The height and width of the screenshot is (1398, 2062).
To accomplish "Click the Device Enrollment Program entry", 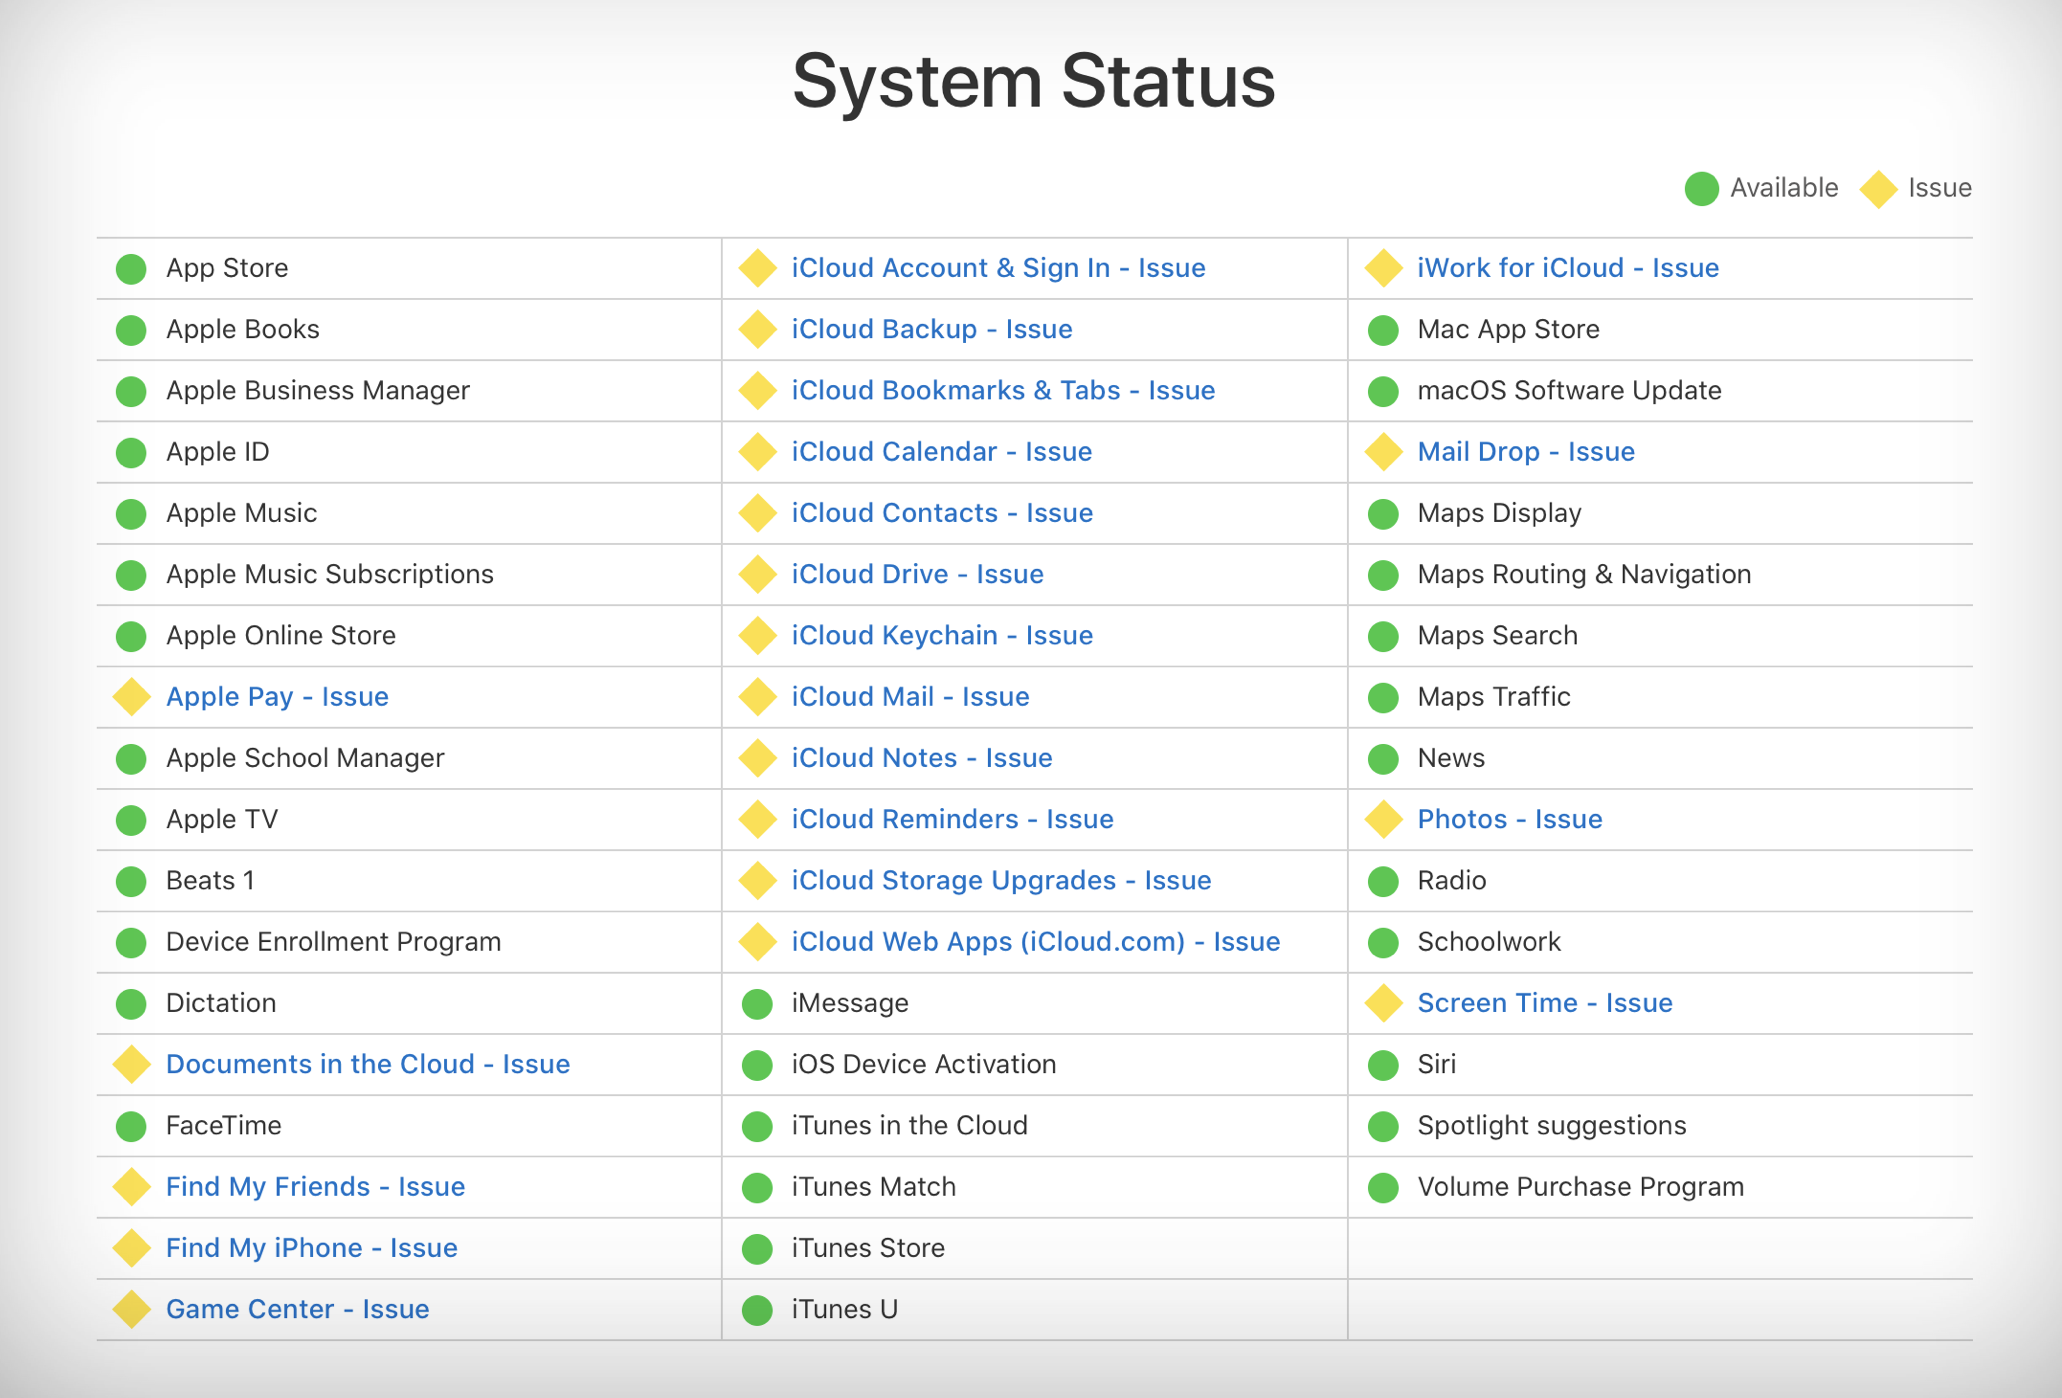I will click(x=333, y=941).
